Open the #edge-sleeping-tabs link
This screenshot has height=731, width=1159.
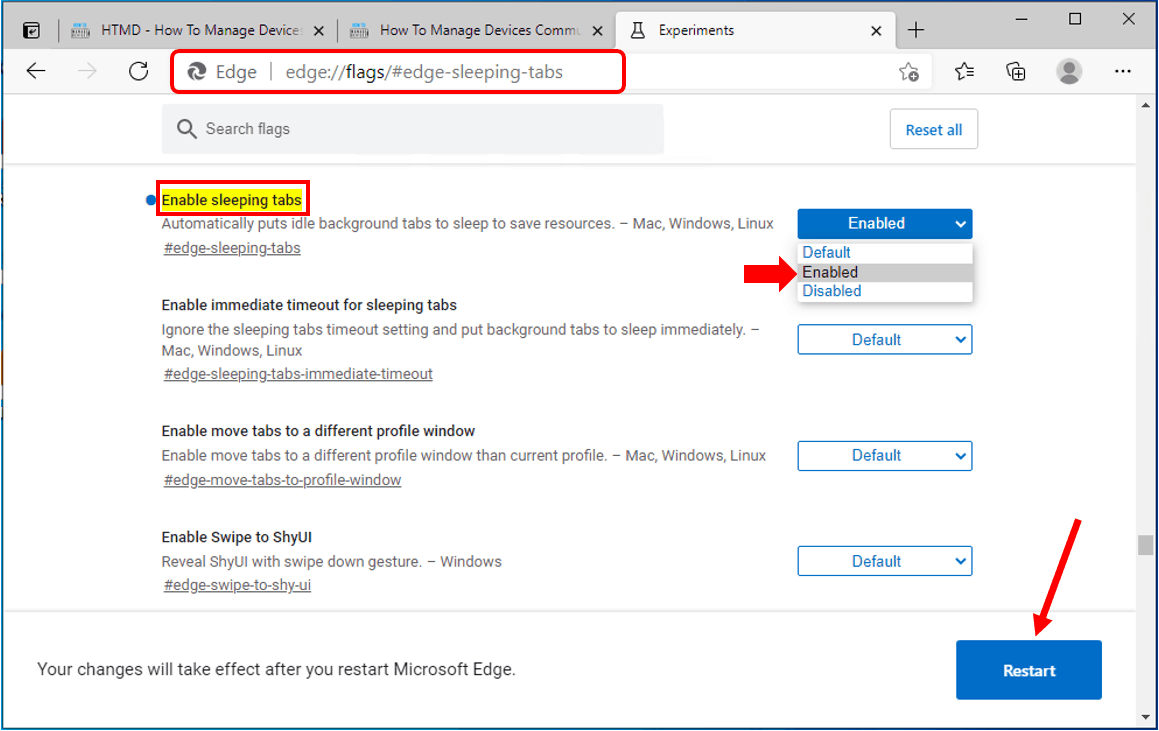231,247
